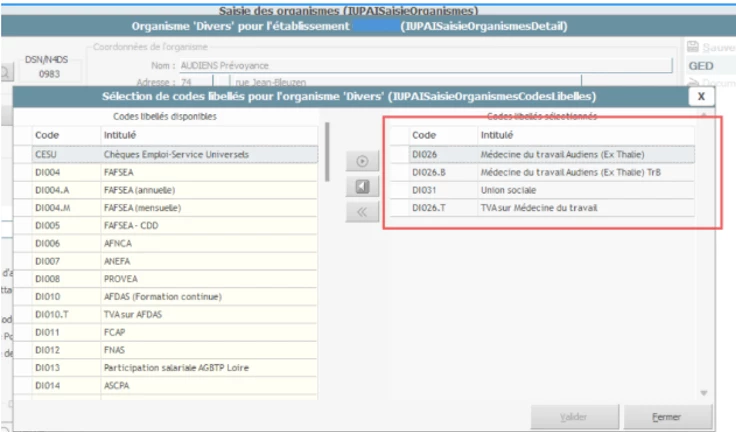This screenshot has width=736, height=432.
Task: Select the DI013 code cell
Action: click(x=66, y=369)
